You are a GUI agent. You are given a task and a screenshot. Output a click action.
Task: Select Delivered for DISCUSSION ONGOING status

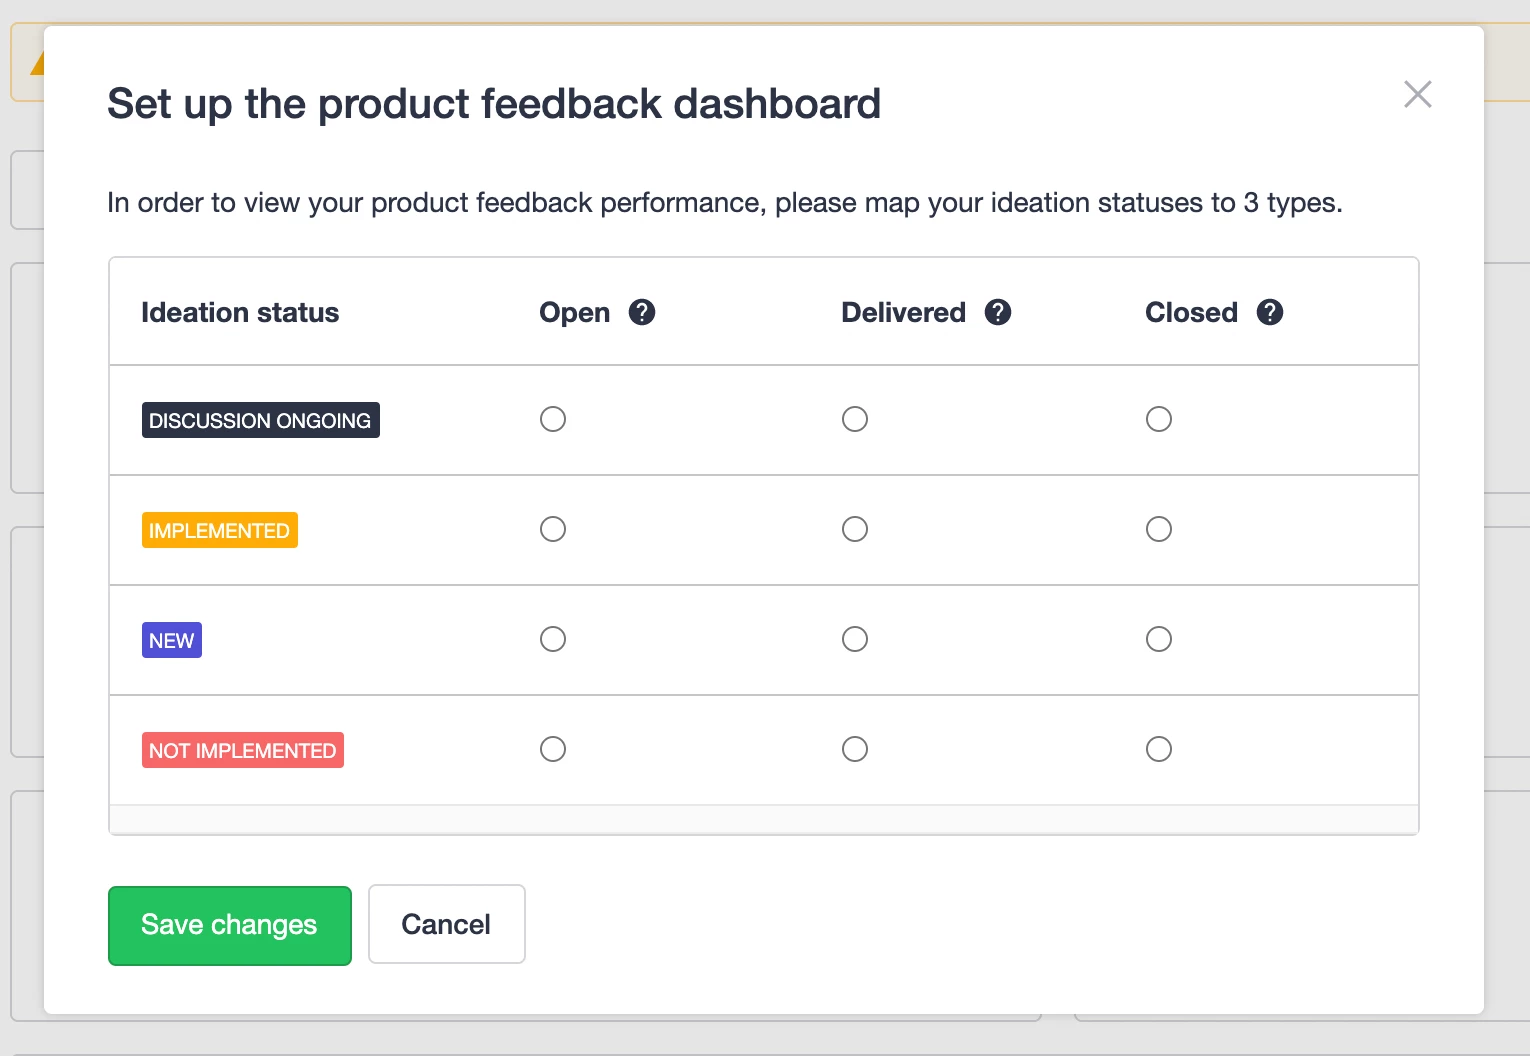coord(855,419)
